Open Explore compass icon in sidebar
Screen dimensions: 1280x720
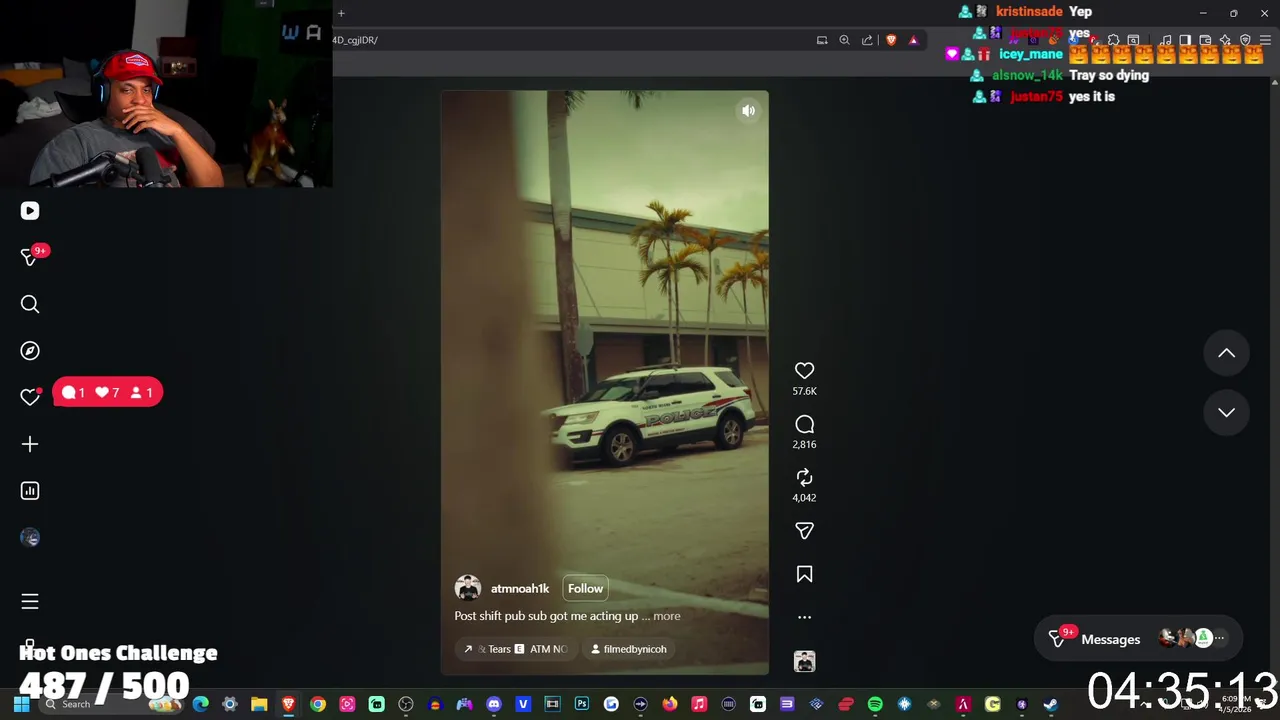[30, 351]
